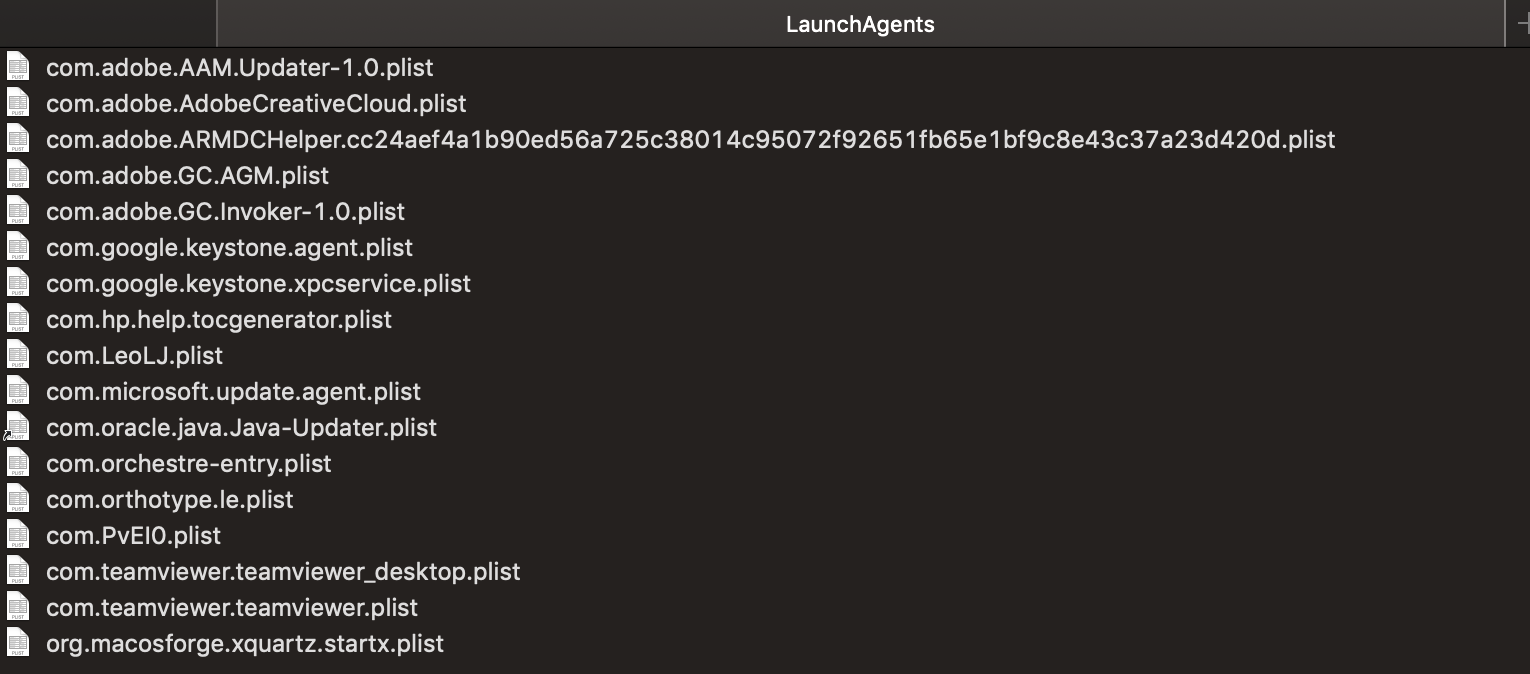
Task: Select the com.adobe.GC.Invoker-1.0.plist file name
Action: (x=225, y=212)
